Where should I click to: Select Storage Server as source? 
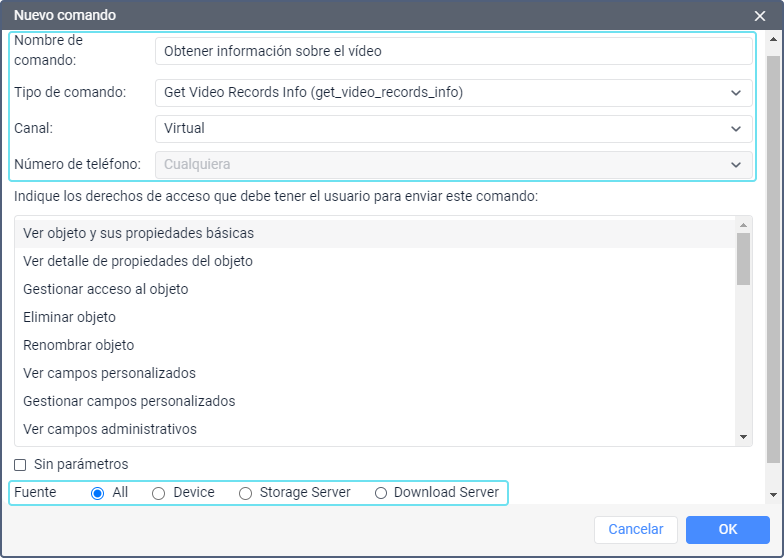pyautogui.click(x=246, y=493)
